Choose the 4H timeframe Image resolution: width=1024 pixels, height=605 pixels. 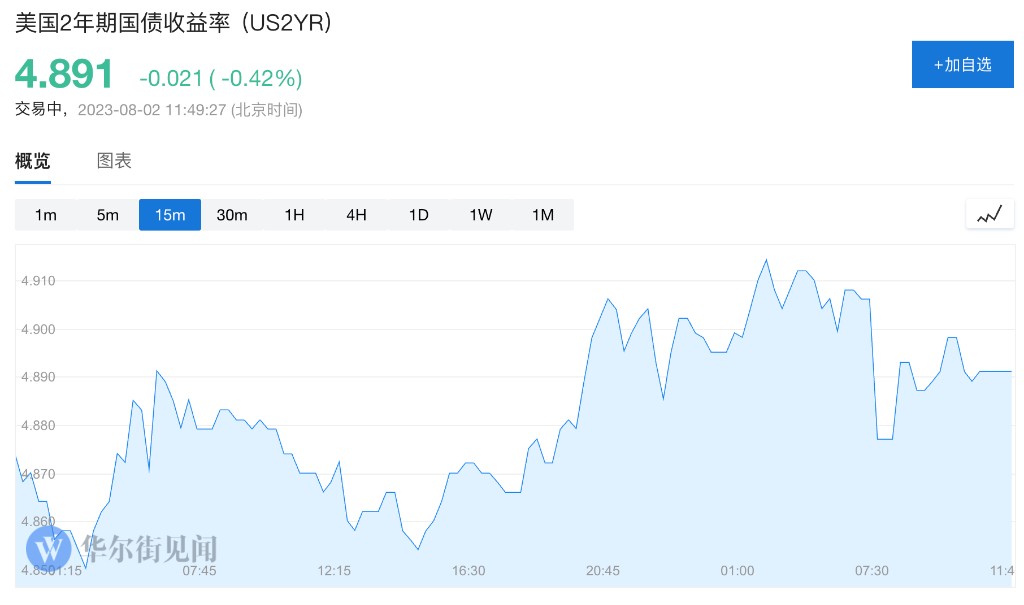click(356, 215)
